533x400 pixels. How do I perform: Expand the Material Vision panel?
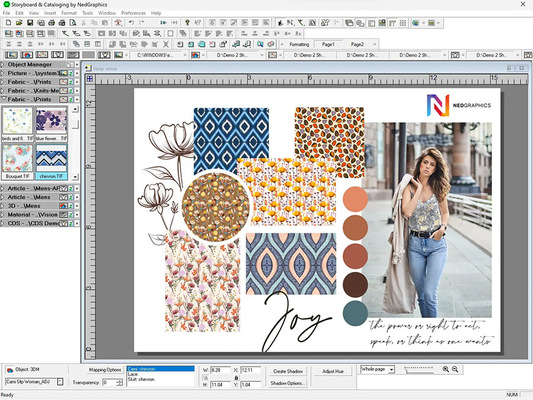3,215
